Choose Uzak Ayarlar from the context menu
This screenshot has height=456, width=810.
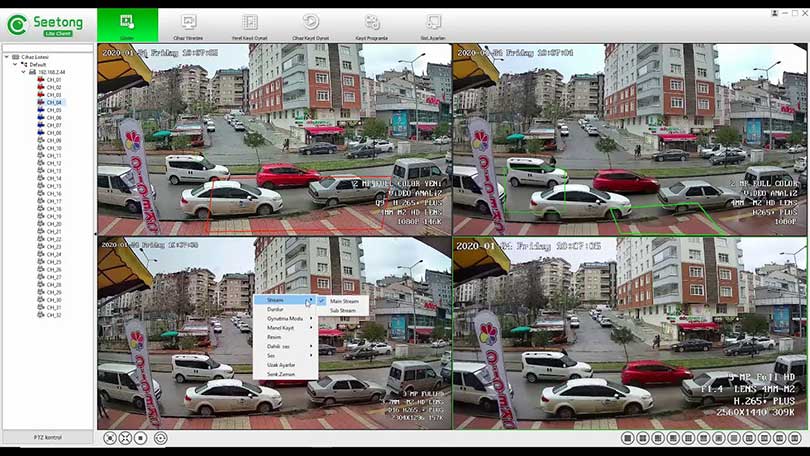click(x=280, y=364)
